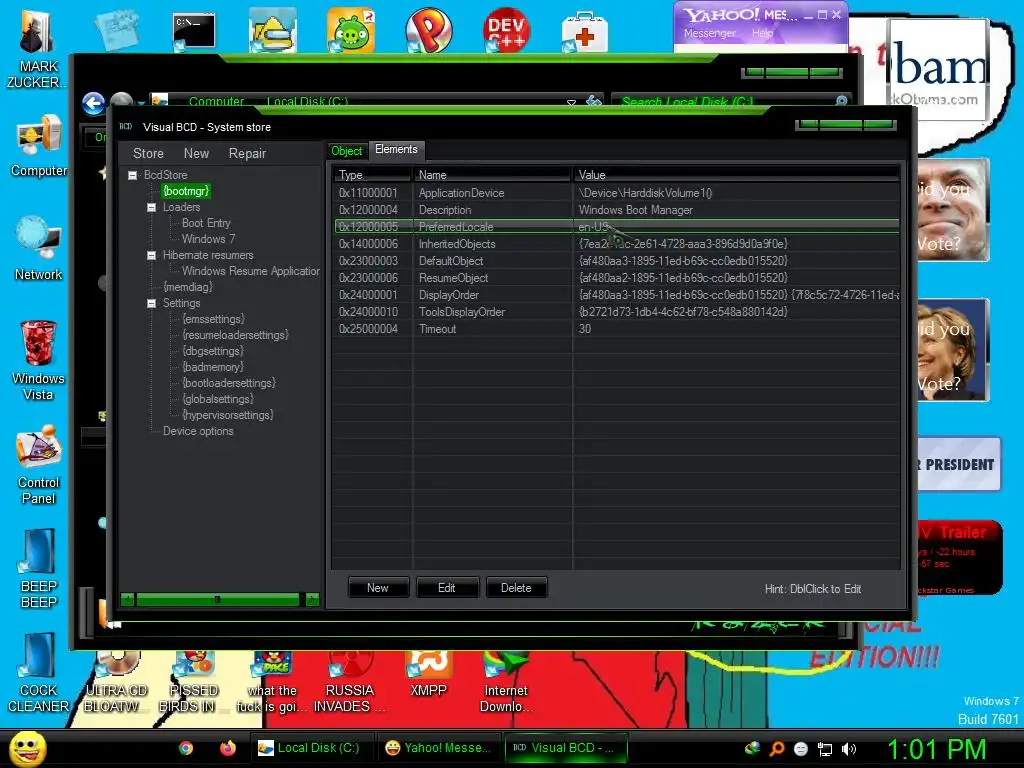Click the Type column header
This screenshot has width=1024, height=768.
tap(372, 175)
